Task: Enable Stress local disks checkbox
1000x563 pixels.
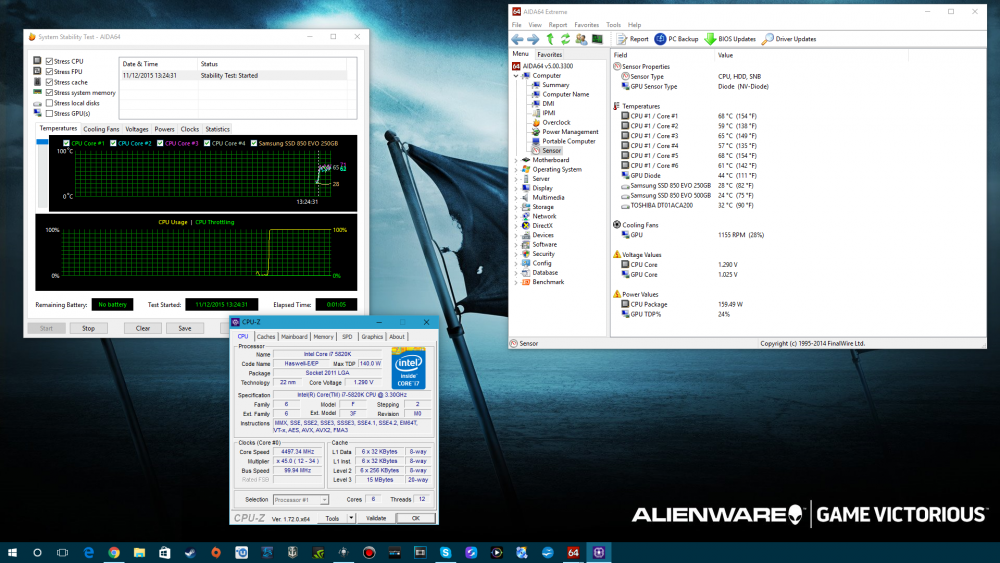Action: click(49, 103)
